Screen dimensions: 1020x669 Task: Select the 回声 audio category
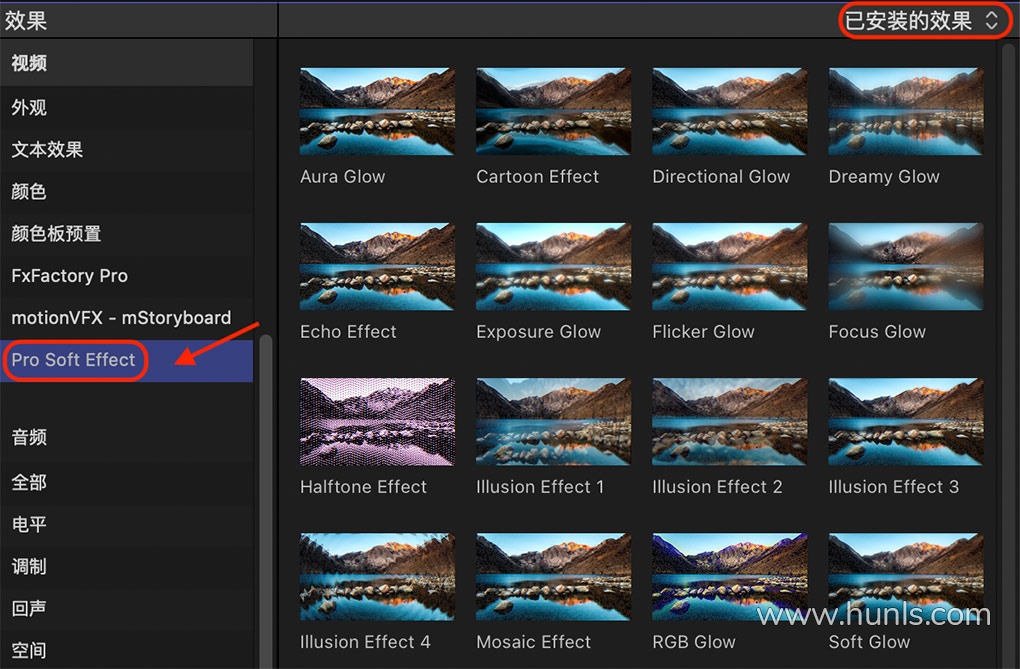126,608
